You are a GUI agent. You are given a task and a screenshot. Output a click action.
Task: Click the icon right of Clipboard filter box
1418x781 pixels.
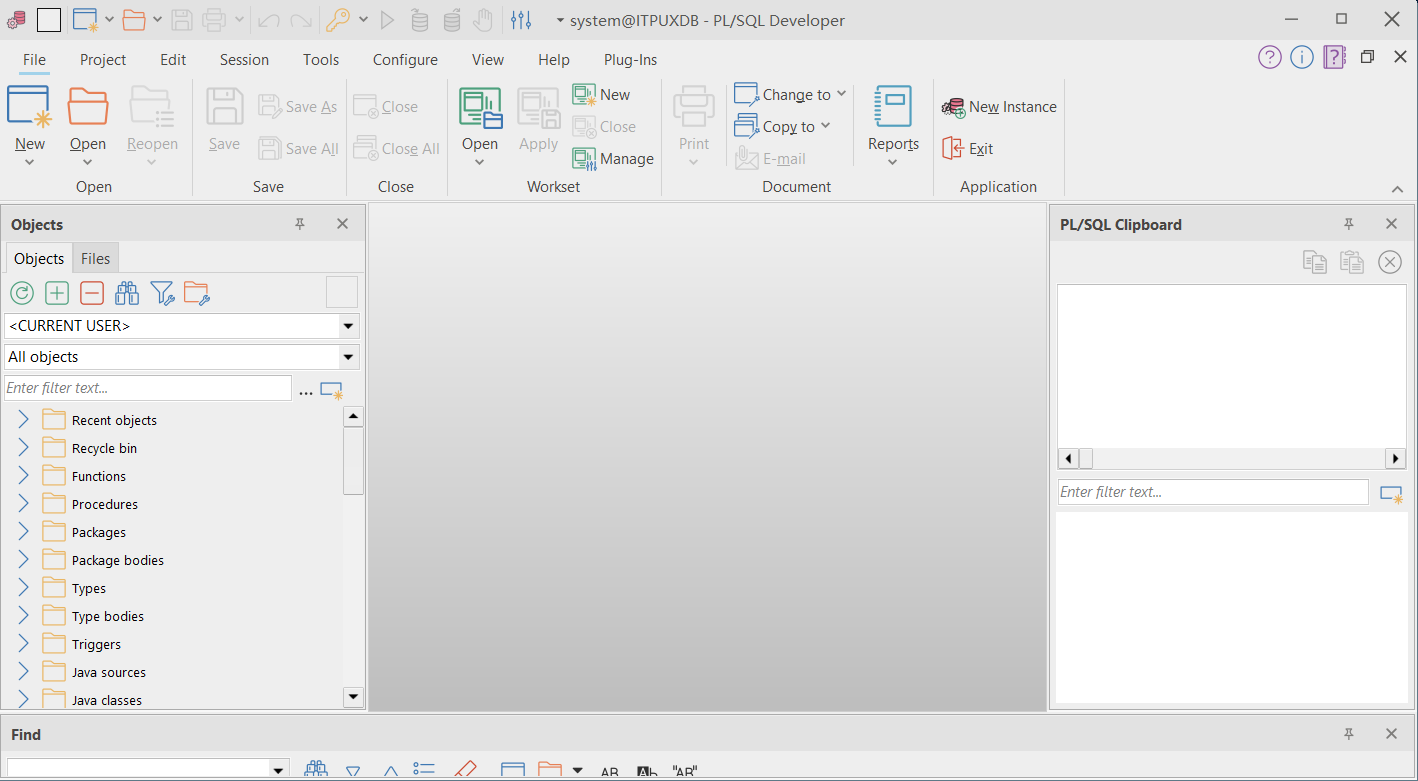pyautogui.click(x=1391, y=494)
